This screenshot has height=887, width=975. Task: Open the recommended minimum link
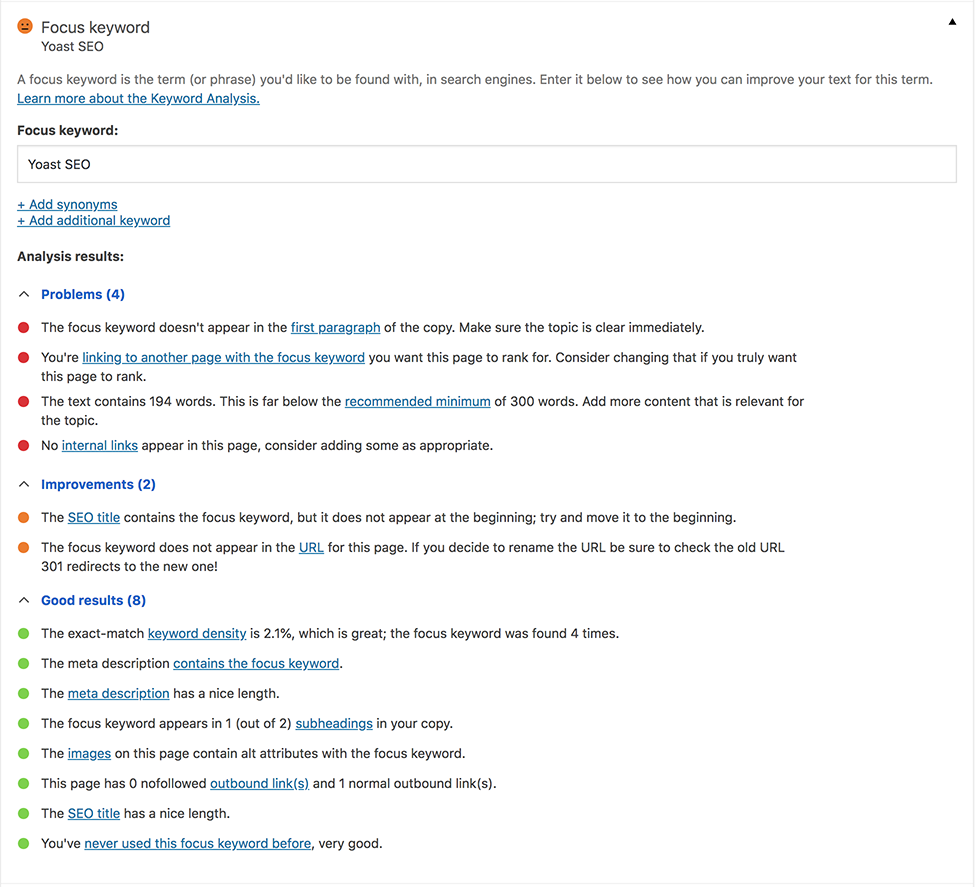[x=417, y=402]
